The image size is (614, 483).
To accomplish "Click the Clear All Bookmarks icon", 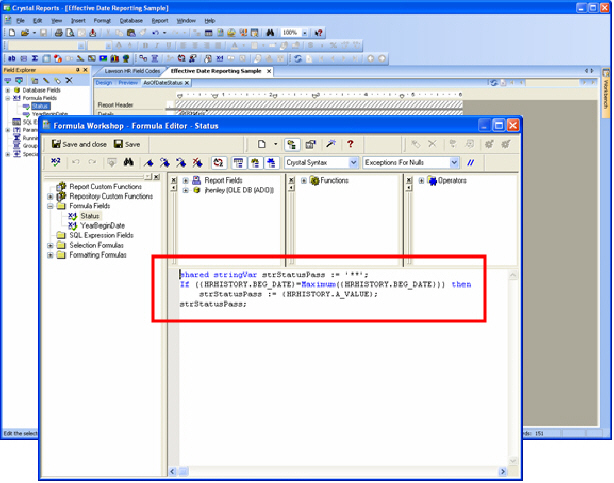I will coord(197,163).
